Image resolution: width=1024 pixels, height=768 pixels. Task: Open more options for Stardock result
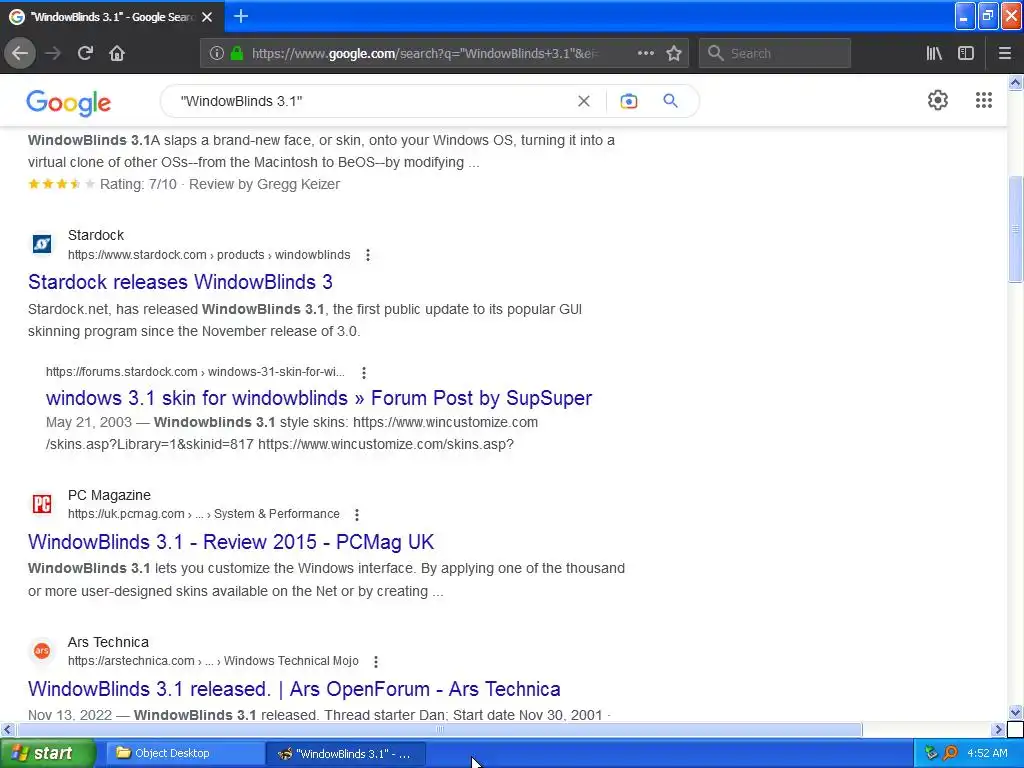point(368,255)
